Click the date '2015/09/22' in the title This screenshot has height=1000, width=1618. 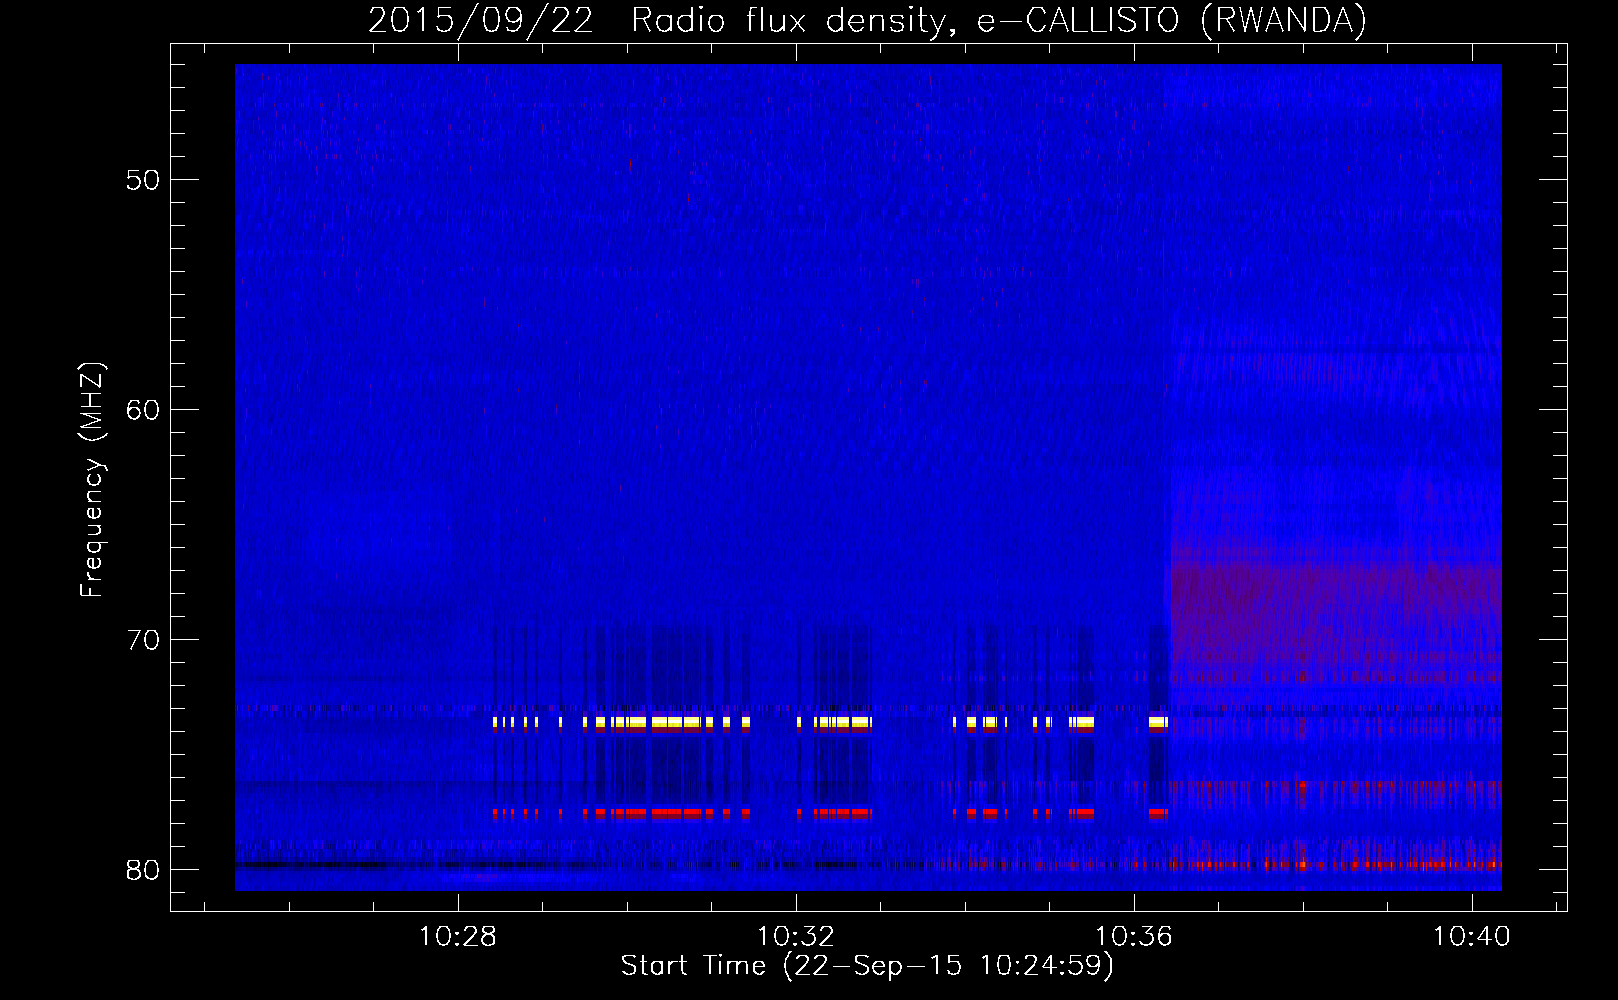point(481,20)
